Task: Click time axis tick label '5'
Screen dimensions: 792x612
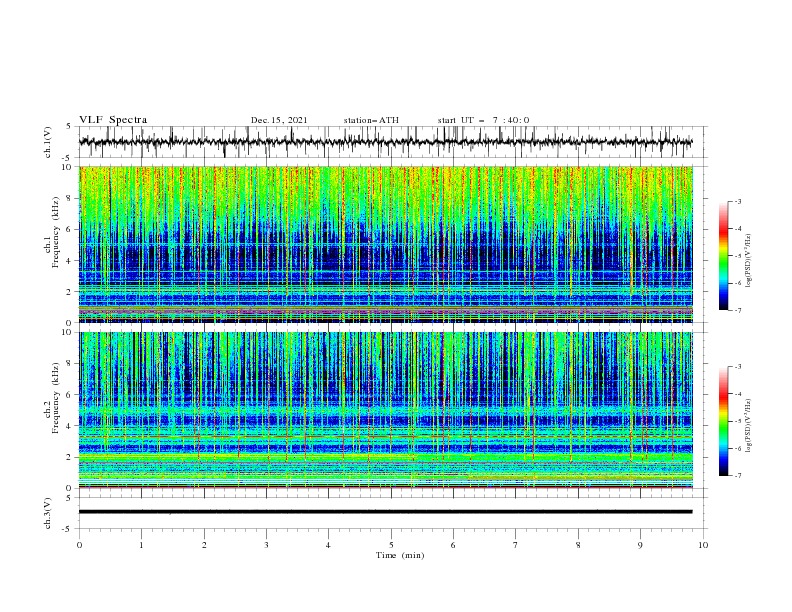Action: (x=391, y=545)
